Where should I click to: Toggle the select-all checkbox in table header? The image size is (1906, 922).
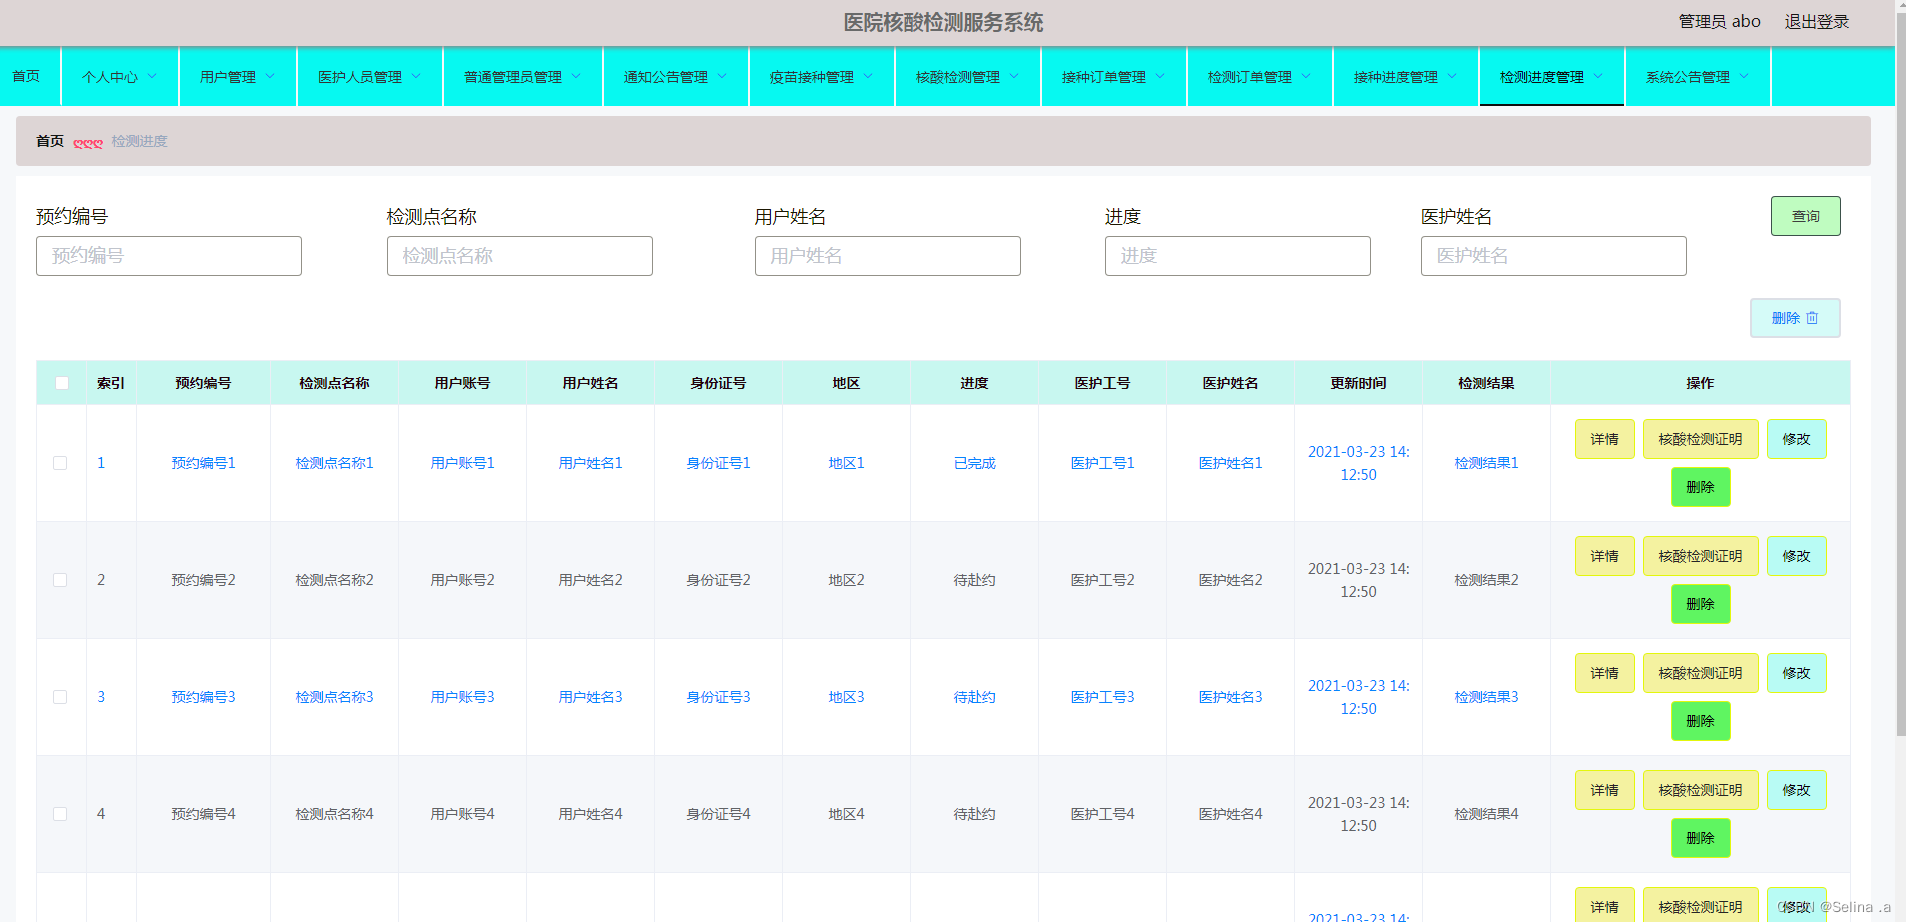(x=61, y=382)
